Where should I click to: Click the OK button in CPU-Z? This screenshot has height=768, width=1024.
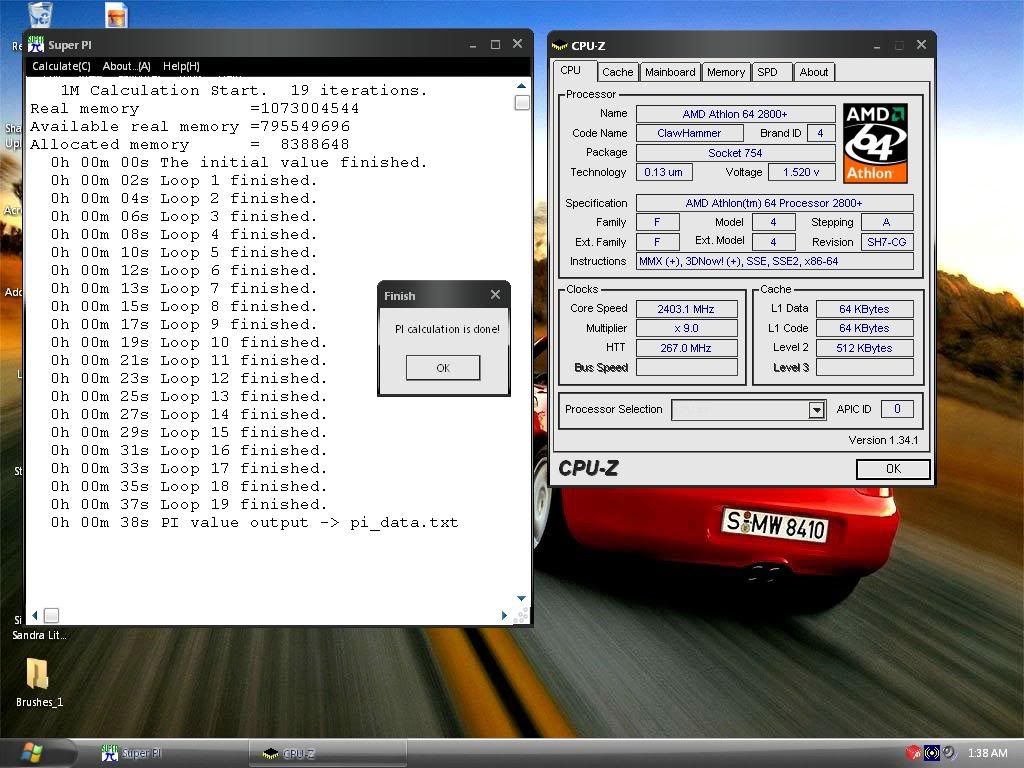pyautogui.click(x=893, y=468)
